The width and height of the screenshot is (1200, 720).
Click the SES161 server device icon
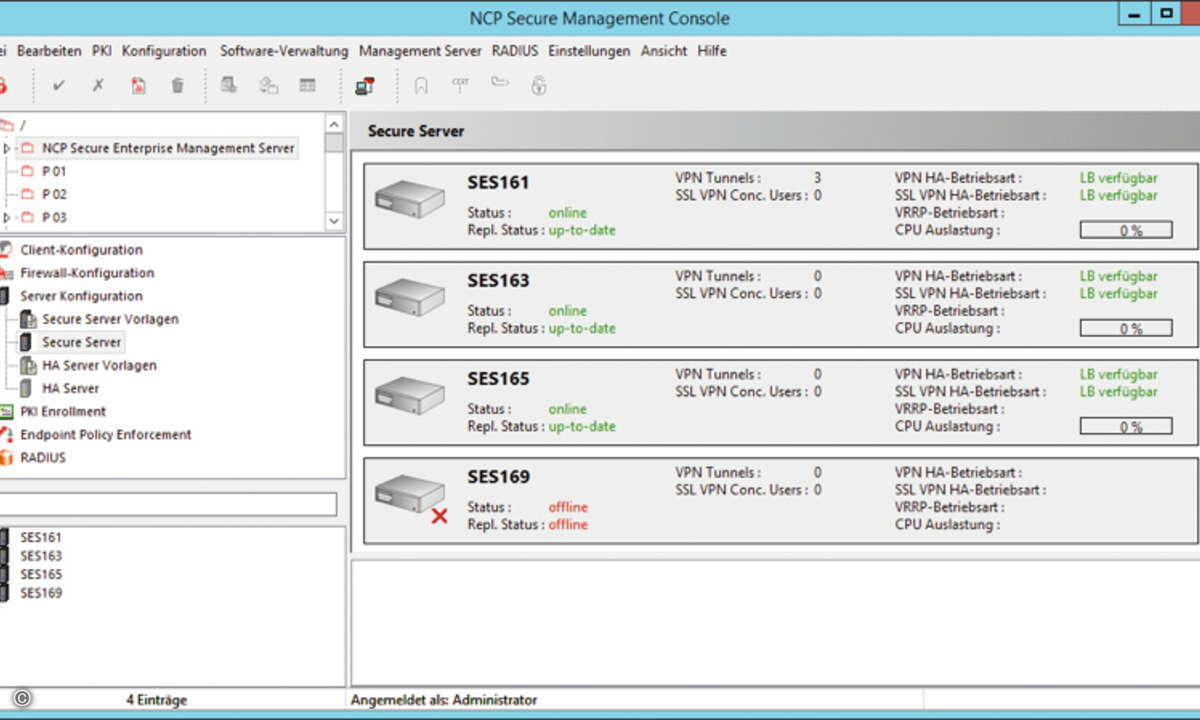409,199
